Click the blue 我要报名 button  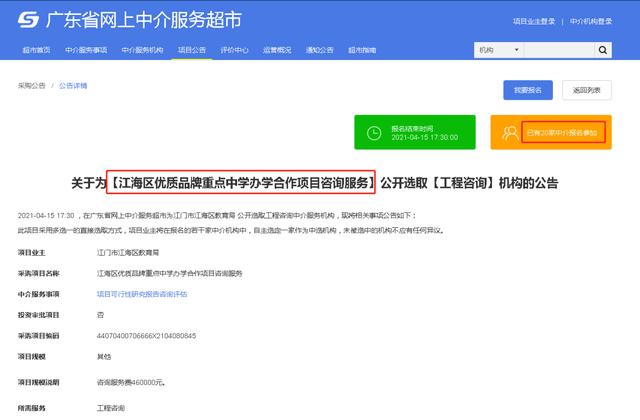coord(528,90)
